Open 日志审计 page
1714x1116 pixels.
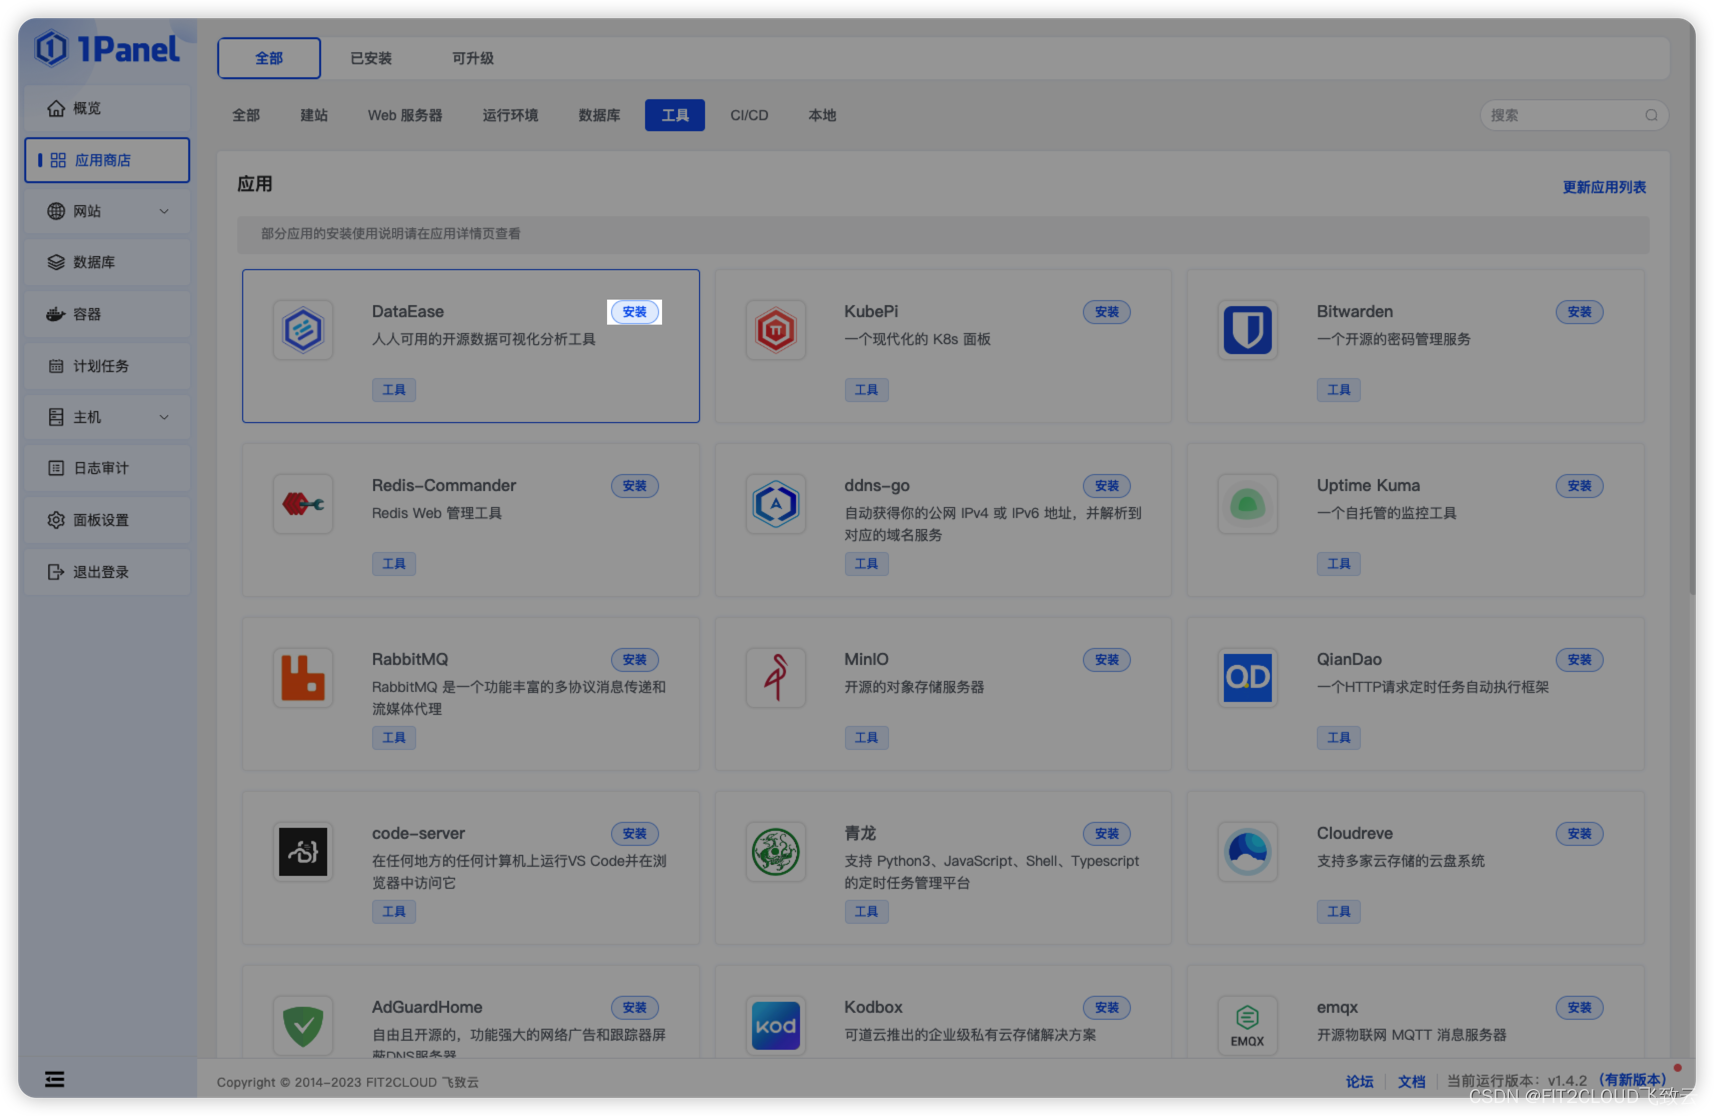point(107,468)
